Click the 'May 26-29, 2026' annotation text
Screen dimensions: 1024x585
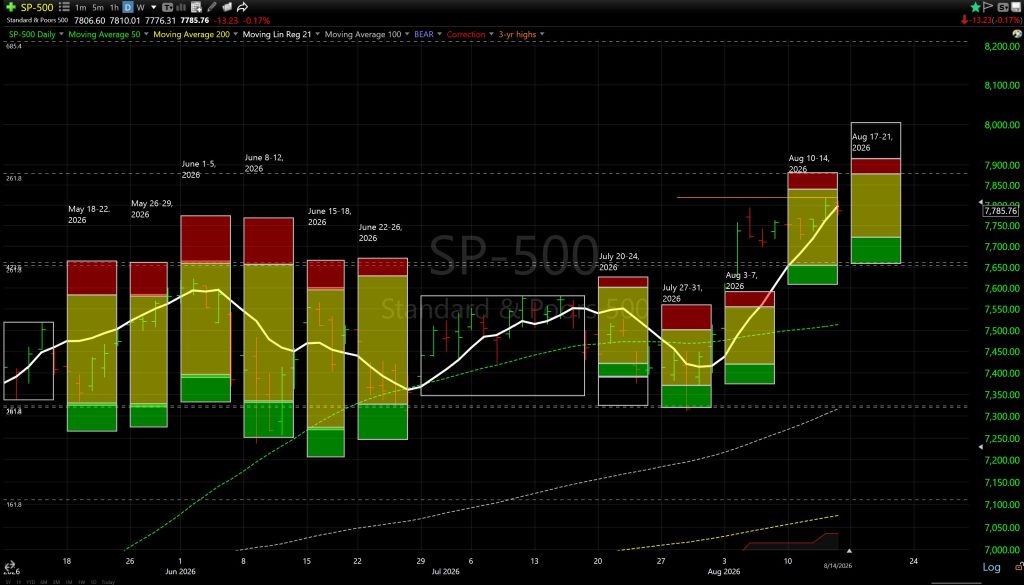(152, 208)
